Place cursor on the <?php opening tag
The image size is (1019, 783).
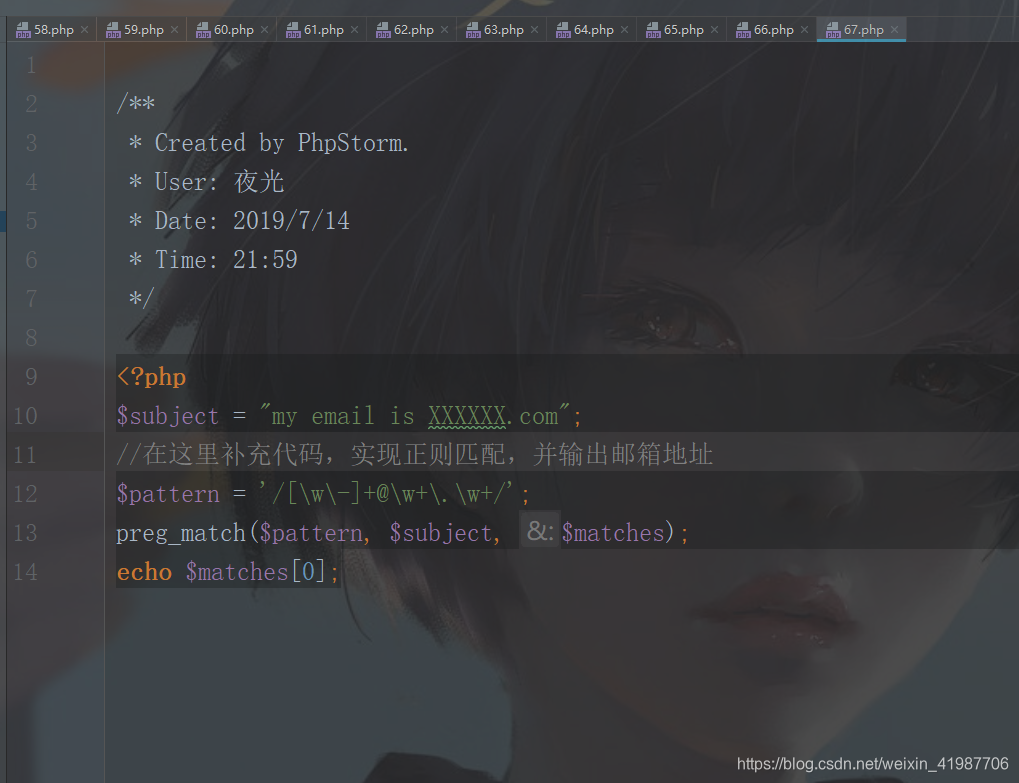[x=151, y=377]
